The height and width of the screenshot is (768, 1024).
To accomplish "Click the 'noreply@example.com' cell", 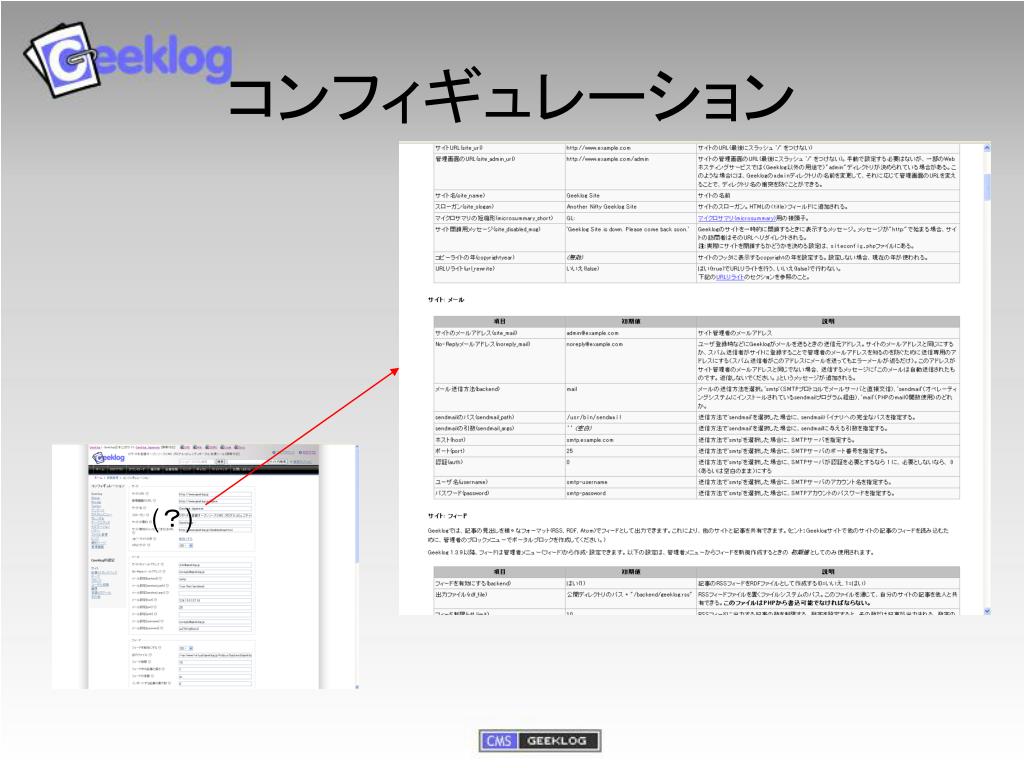I will click(630, 360).
